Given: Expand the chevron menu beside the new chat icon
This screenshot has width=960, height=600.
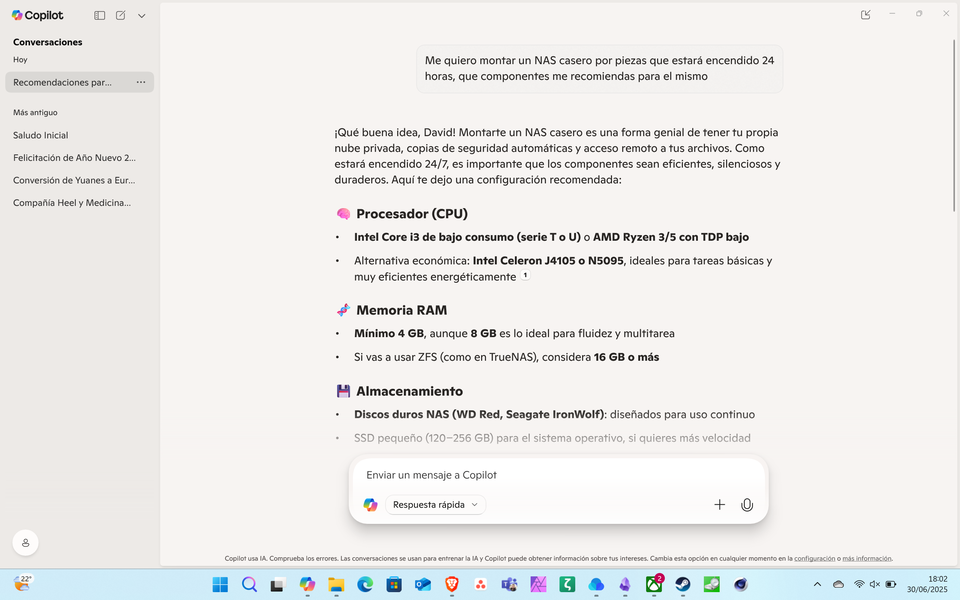Looking at the screenshot, I should (x=141, y=16).
